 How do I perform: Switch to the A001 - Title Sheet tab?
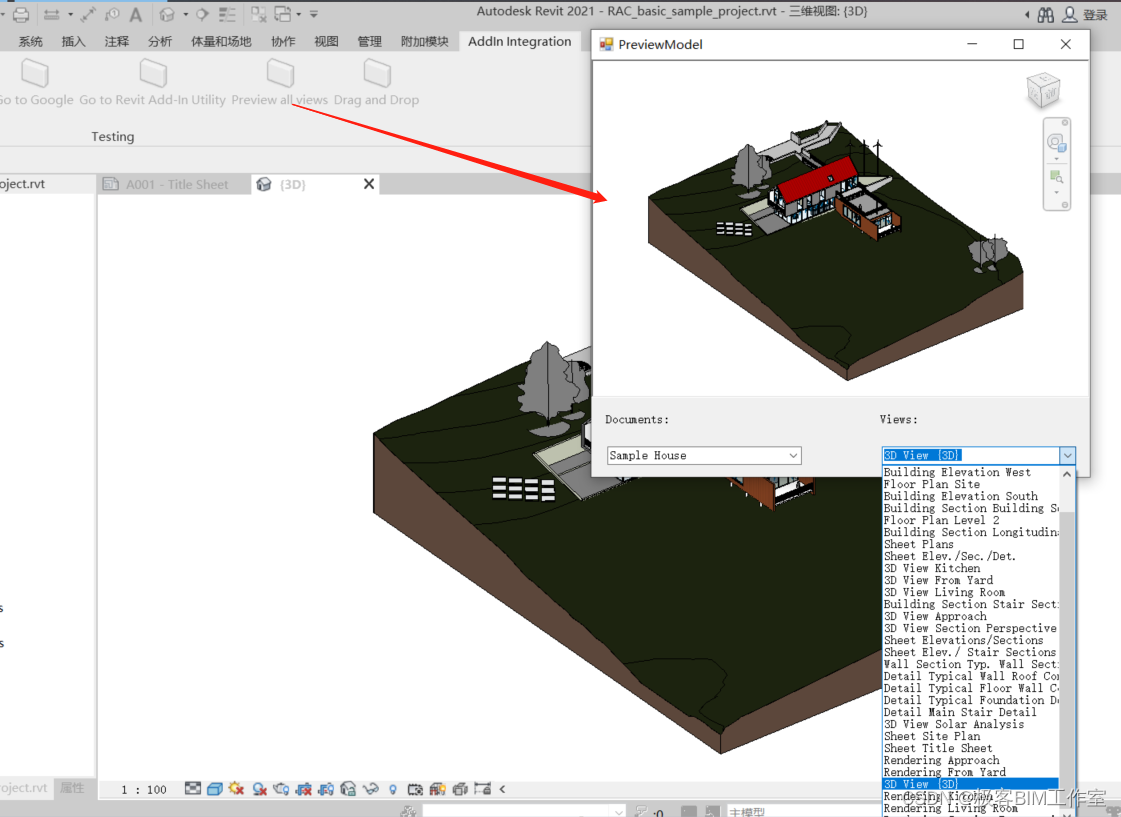tap(175, 184)
